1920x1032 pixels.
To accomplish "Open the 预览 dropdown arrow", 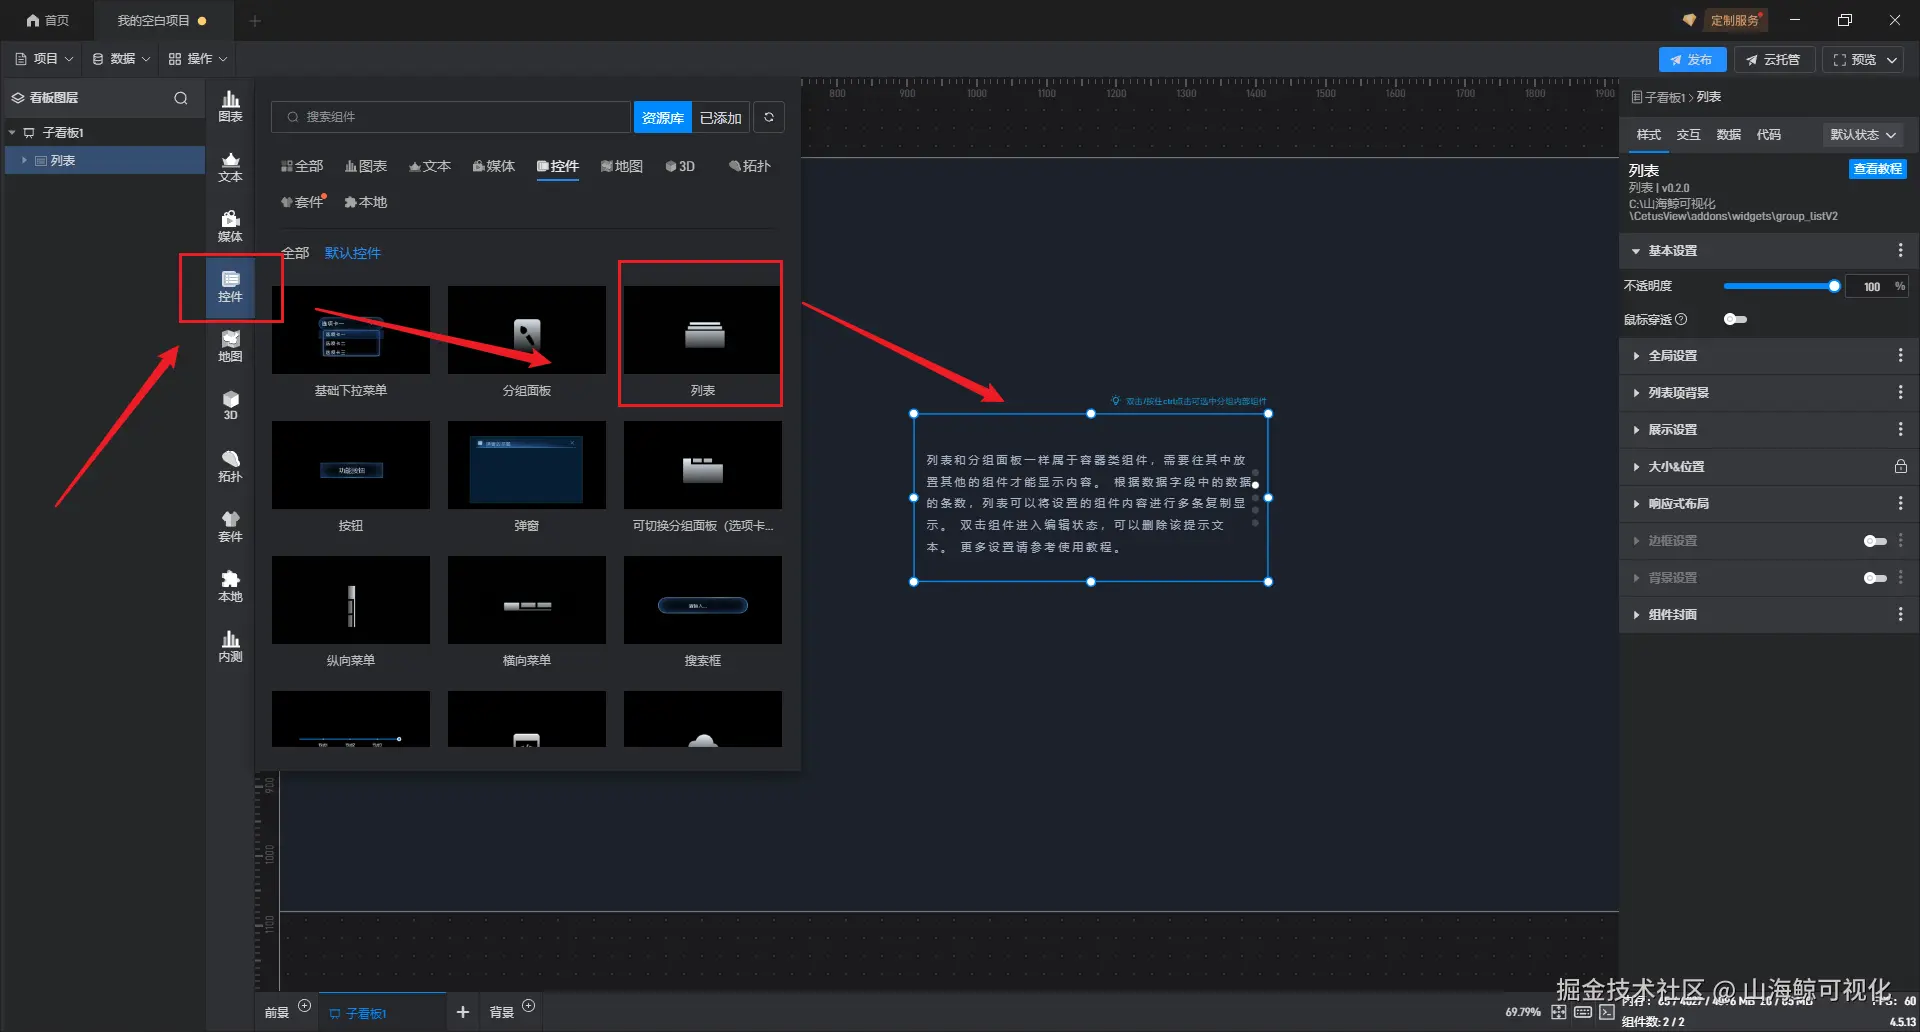I will 1892,60.
